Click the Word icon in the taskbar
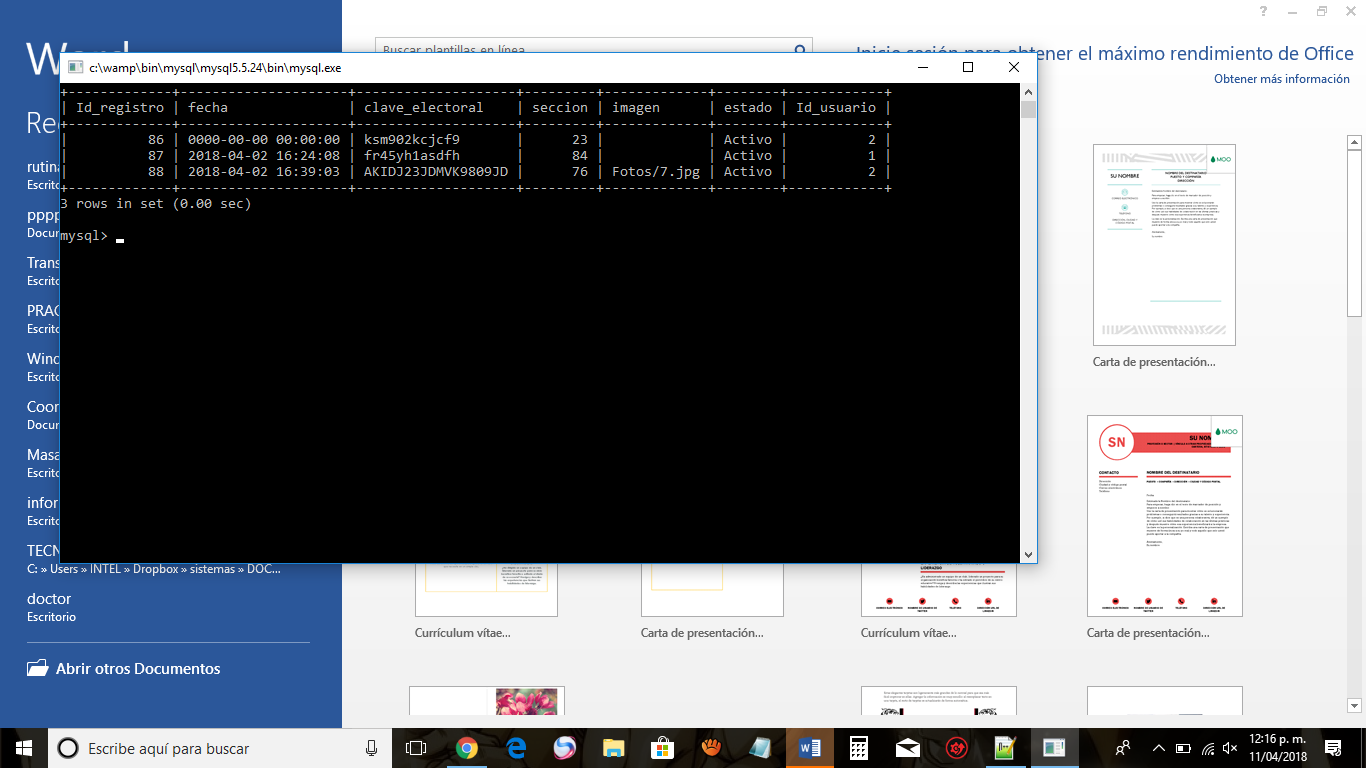This screenshot has height=768, width=1366. tap(809, 748)
